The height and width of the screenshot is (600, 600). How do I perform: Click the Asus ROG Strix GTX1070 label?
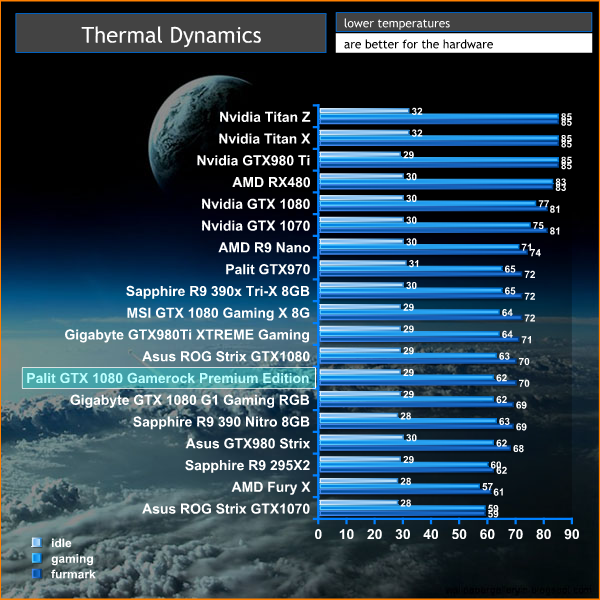click(x=226, y=509)
